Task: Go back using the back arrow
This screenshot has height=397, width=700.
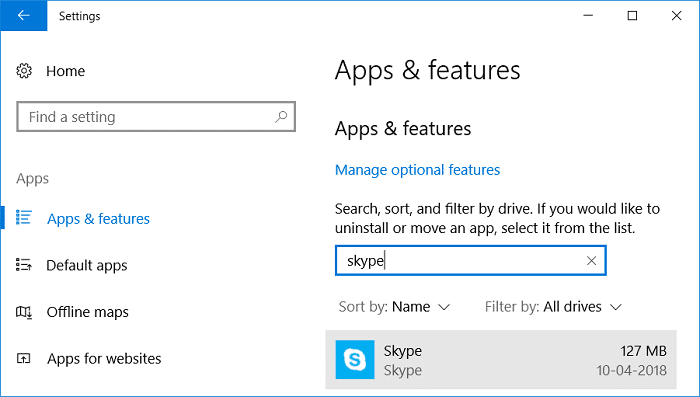Action: 24,16
